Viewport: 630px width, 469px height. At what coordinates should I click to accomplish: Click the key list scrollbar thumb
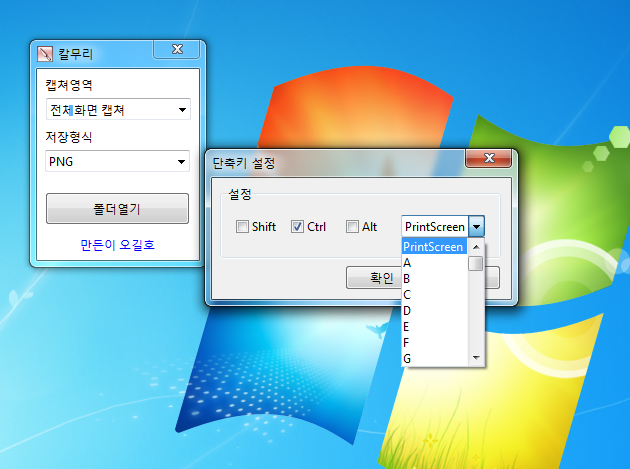coord(476,264)
